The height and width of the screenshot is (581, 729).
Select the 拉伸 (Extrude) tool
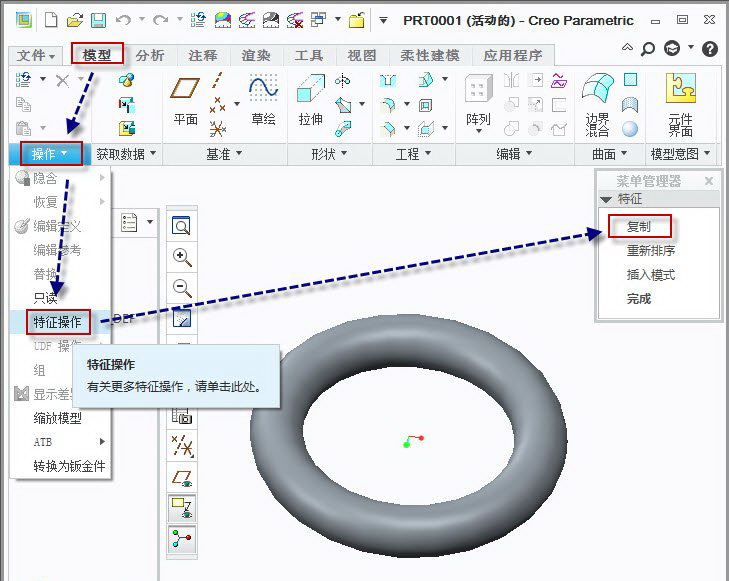[310, 100]
